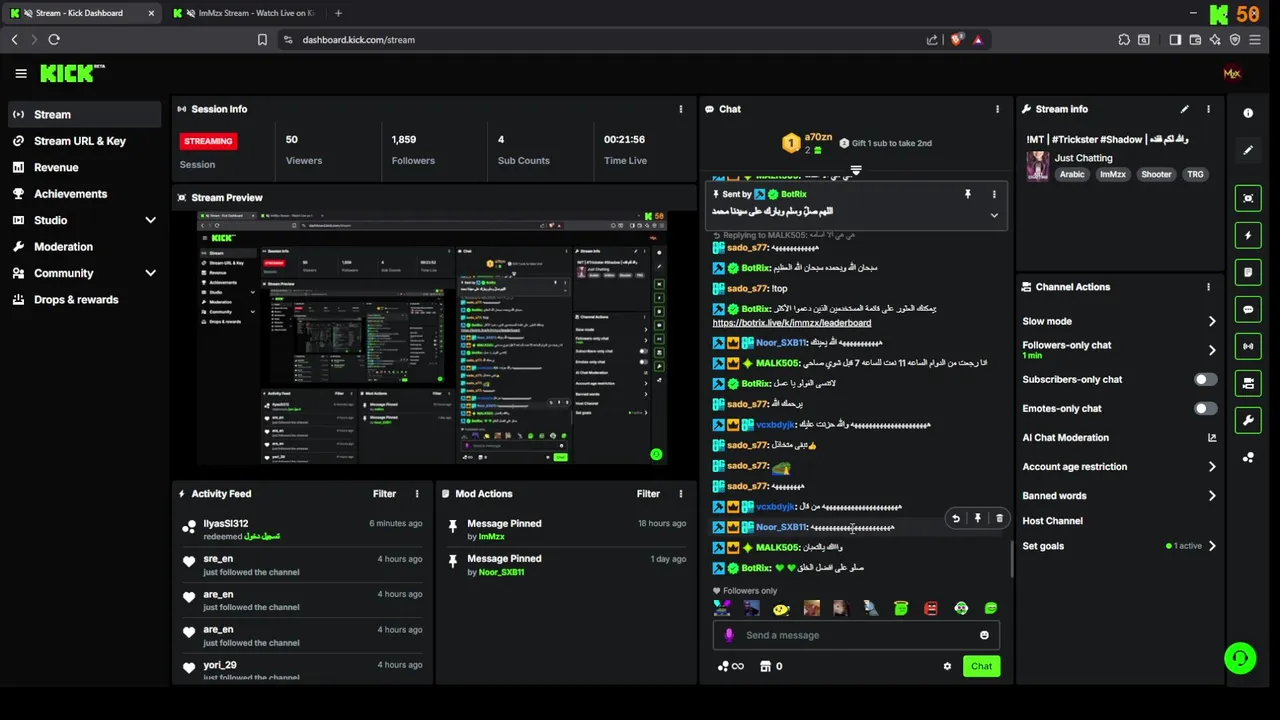The height and width of the screenshot is (720, 1280).
Task: Open Slow mode settings chevron
Action: (x=1212, y=322)
